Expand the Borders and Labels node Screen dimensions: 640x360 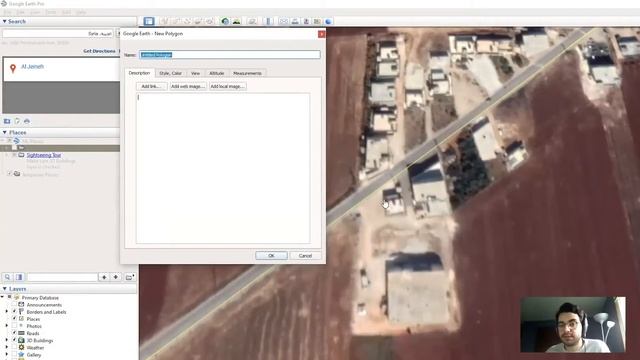click(7, 311)
